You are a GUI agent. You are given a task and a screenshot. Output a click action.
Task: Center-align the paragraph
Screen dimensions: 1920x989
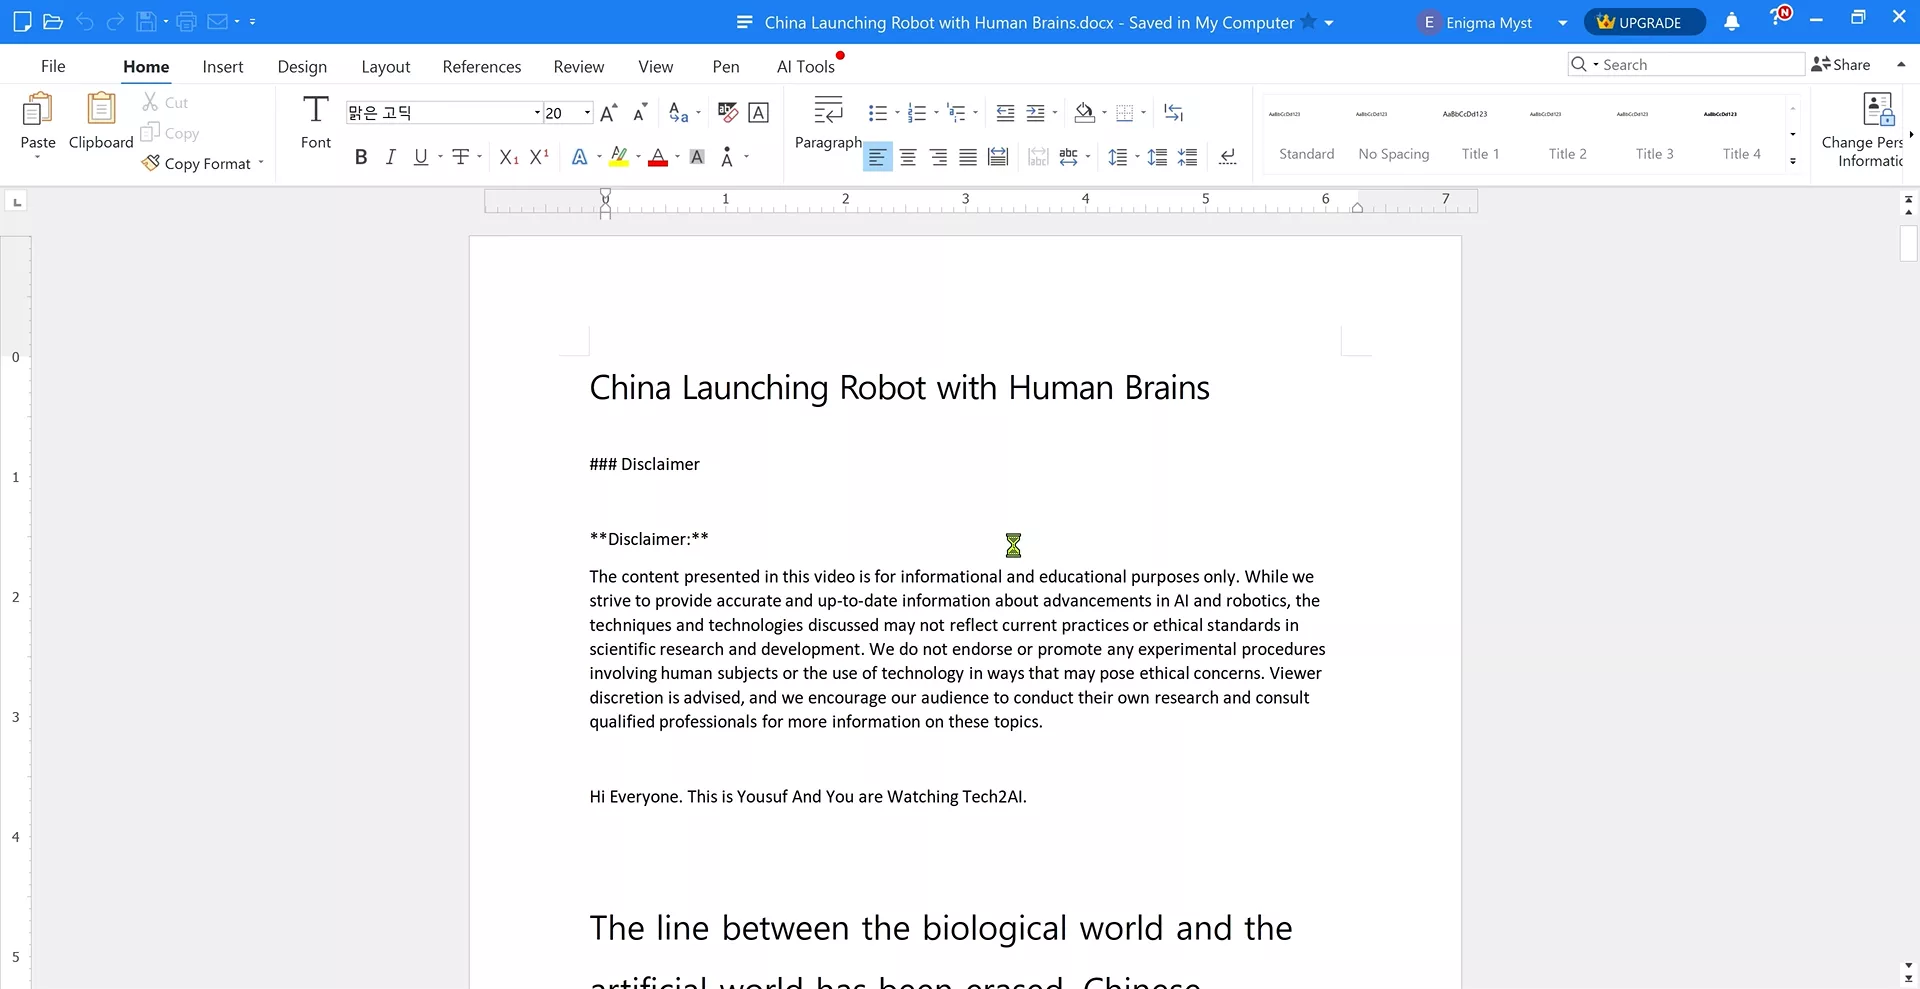click(908, 157)
